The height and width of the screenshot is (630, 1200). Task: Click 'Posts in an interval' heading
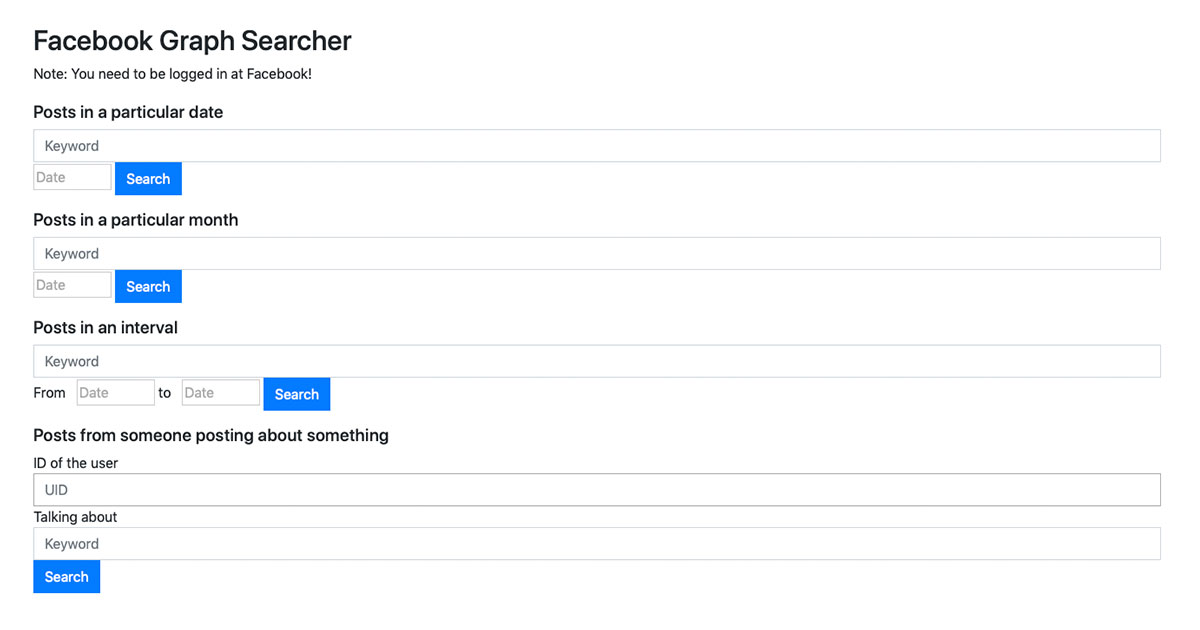(105, 328)
